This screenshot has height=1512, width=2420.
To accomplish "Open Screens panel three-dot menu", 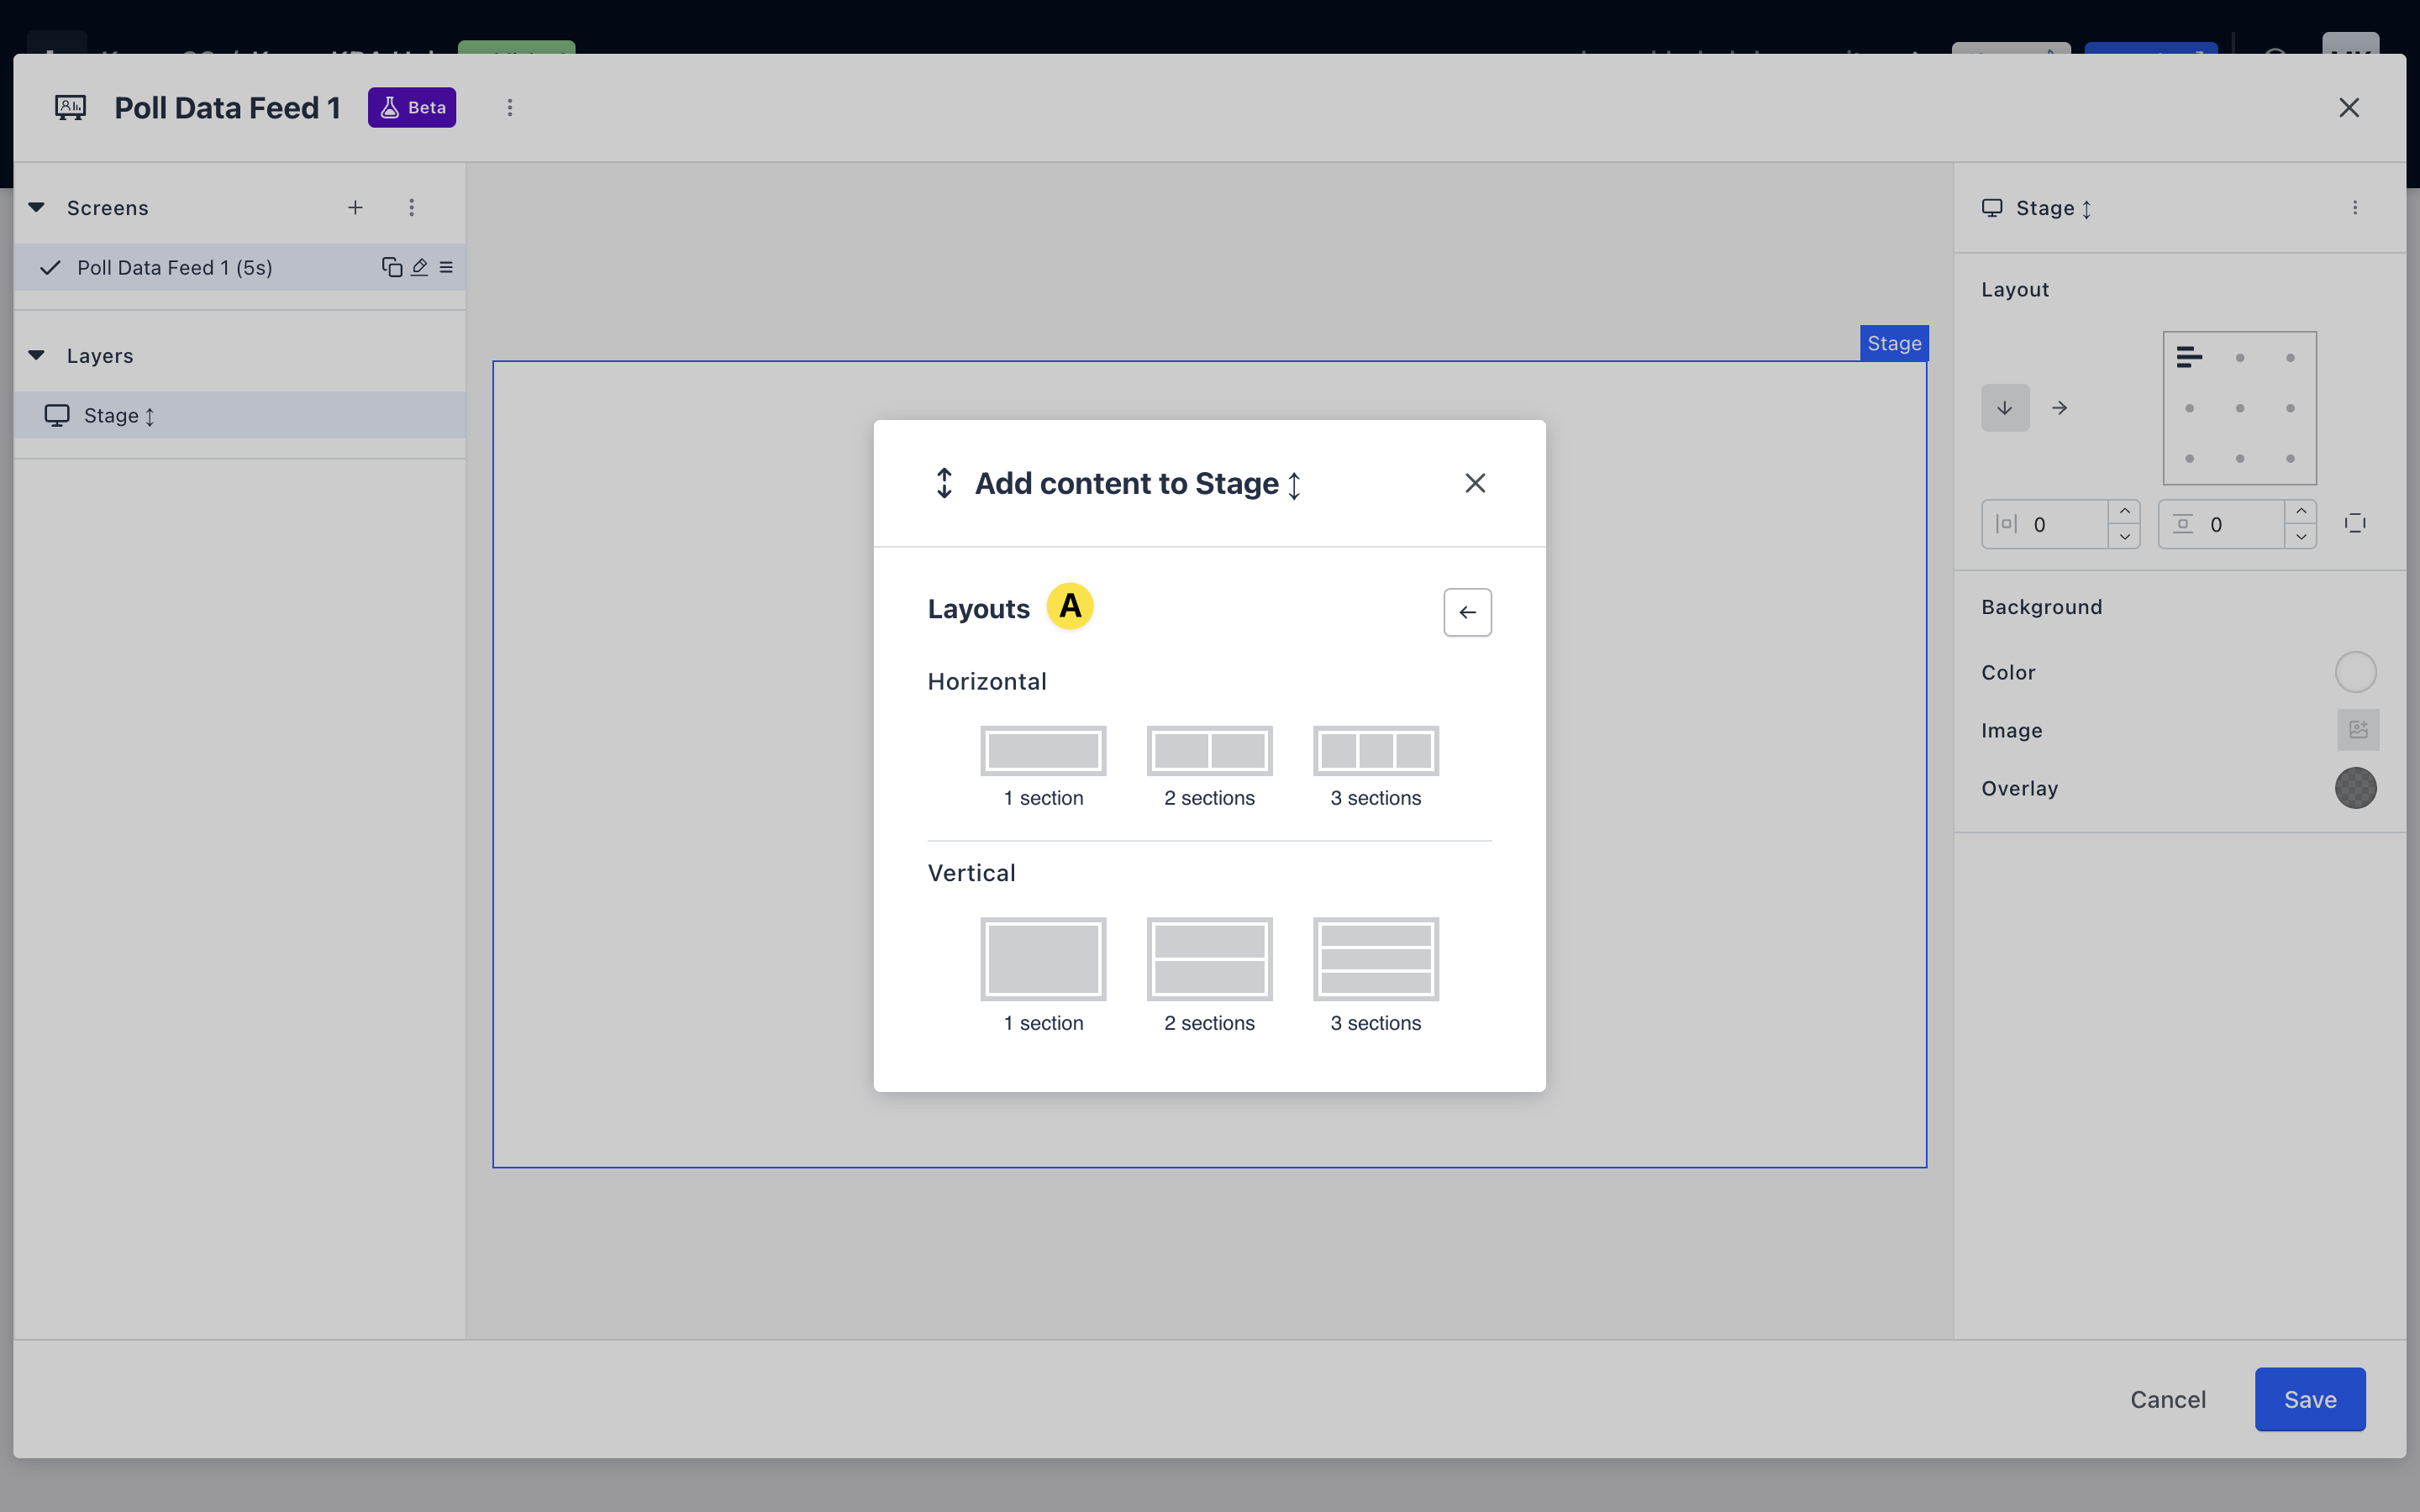I will tap(411, 207).
